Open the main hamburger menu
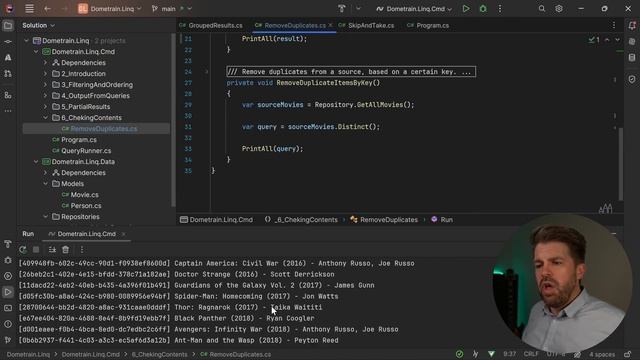640x360 pixels. (x=29, y=9)
